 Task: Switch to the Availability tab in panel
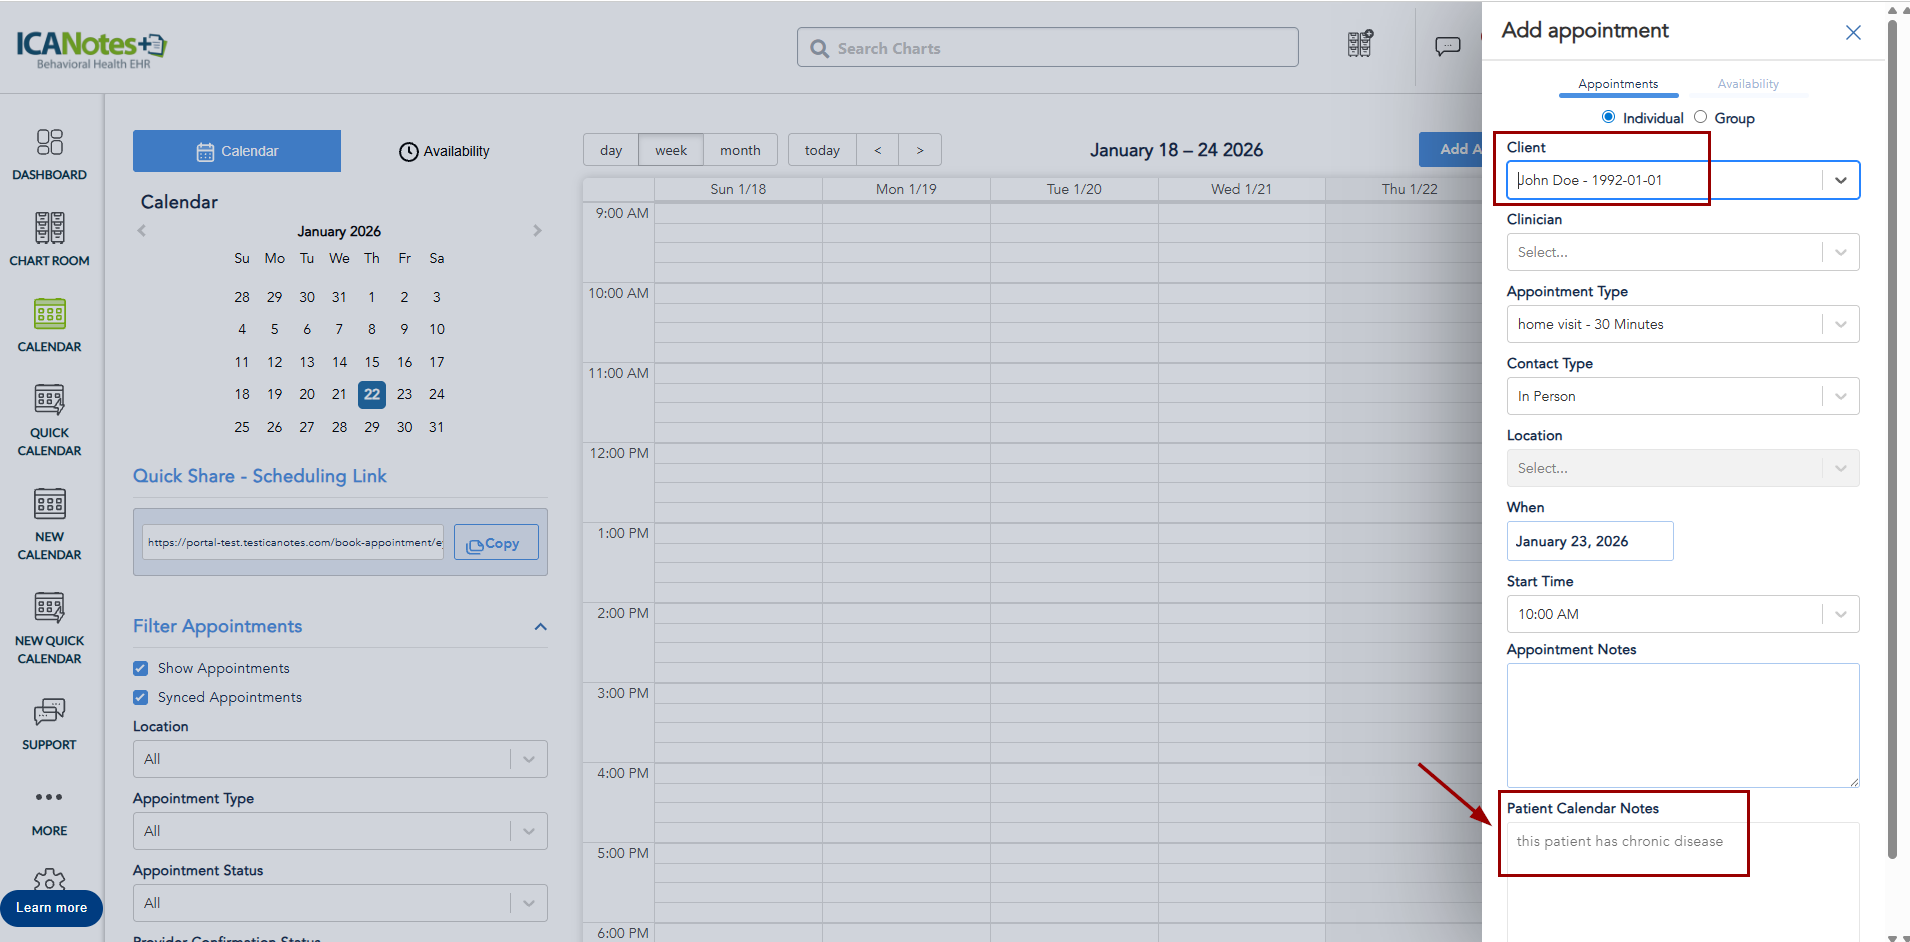coord(1747,84)
